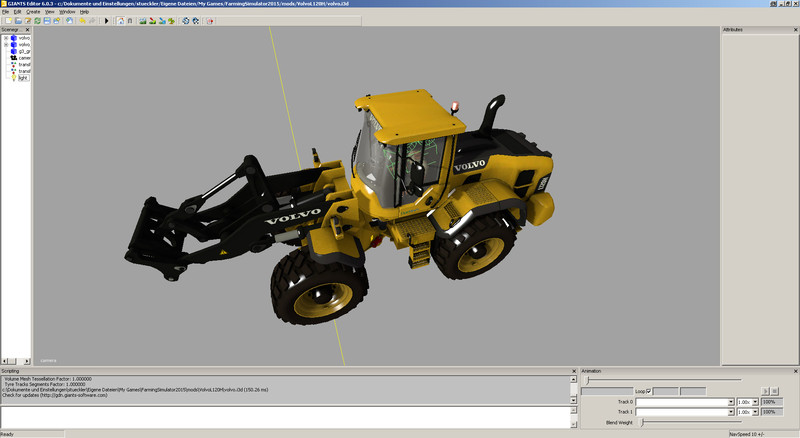800x438 pixels.
Task: Click the foliage plant paint icon
Action: [171, 21]
